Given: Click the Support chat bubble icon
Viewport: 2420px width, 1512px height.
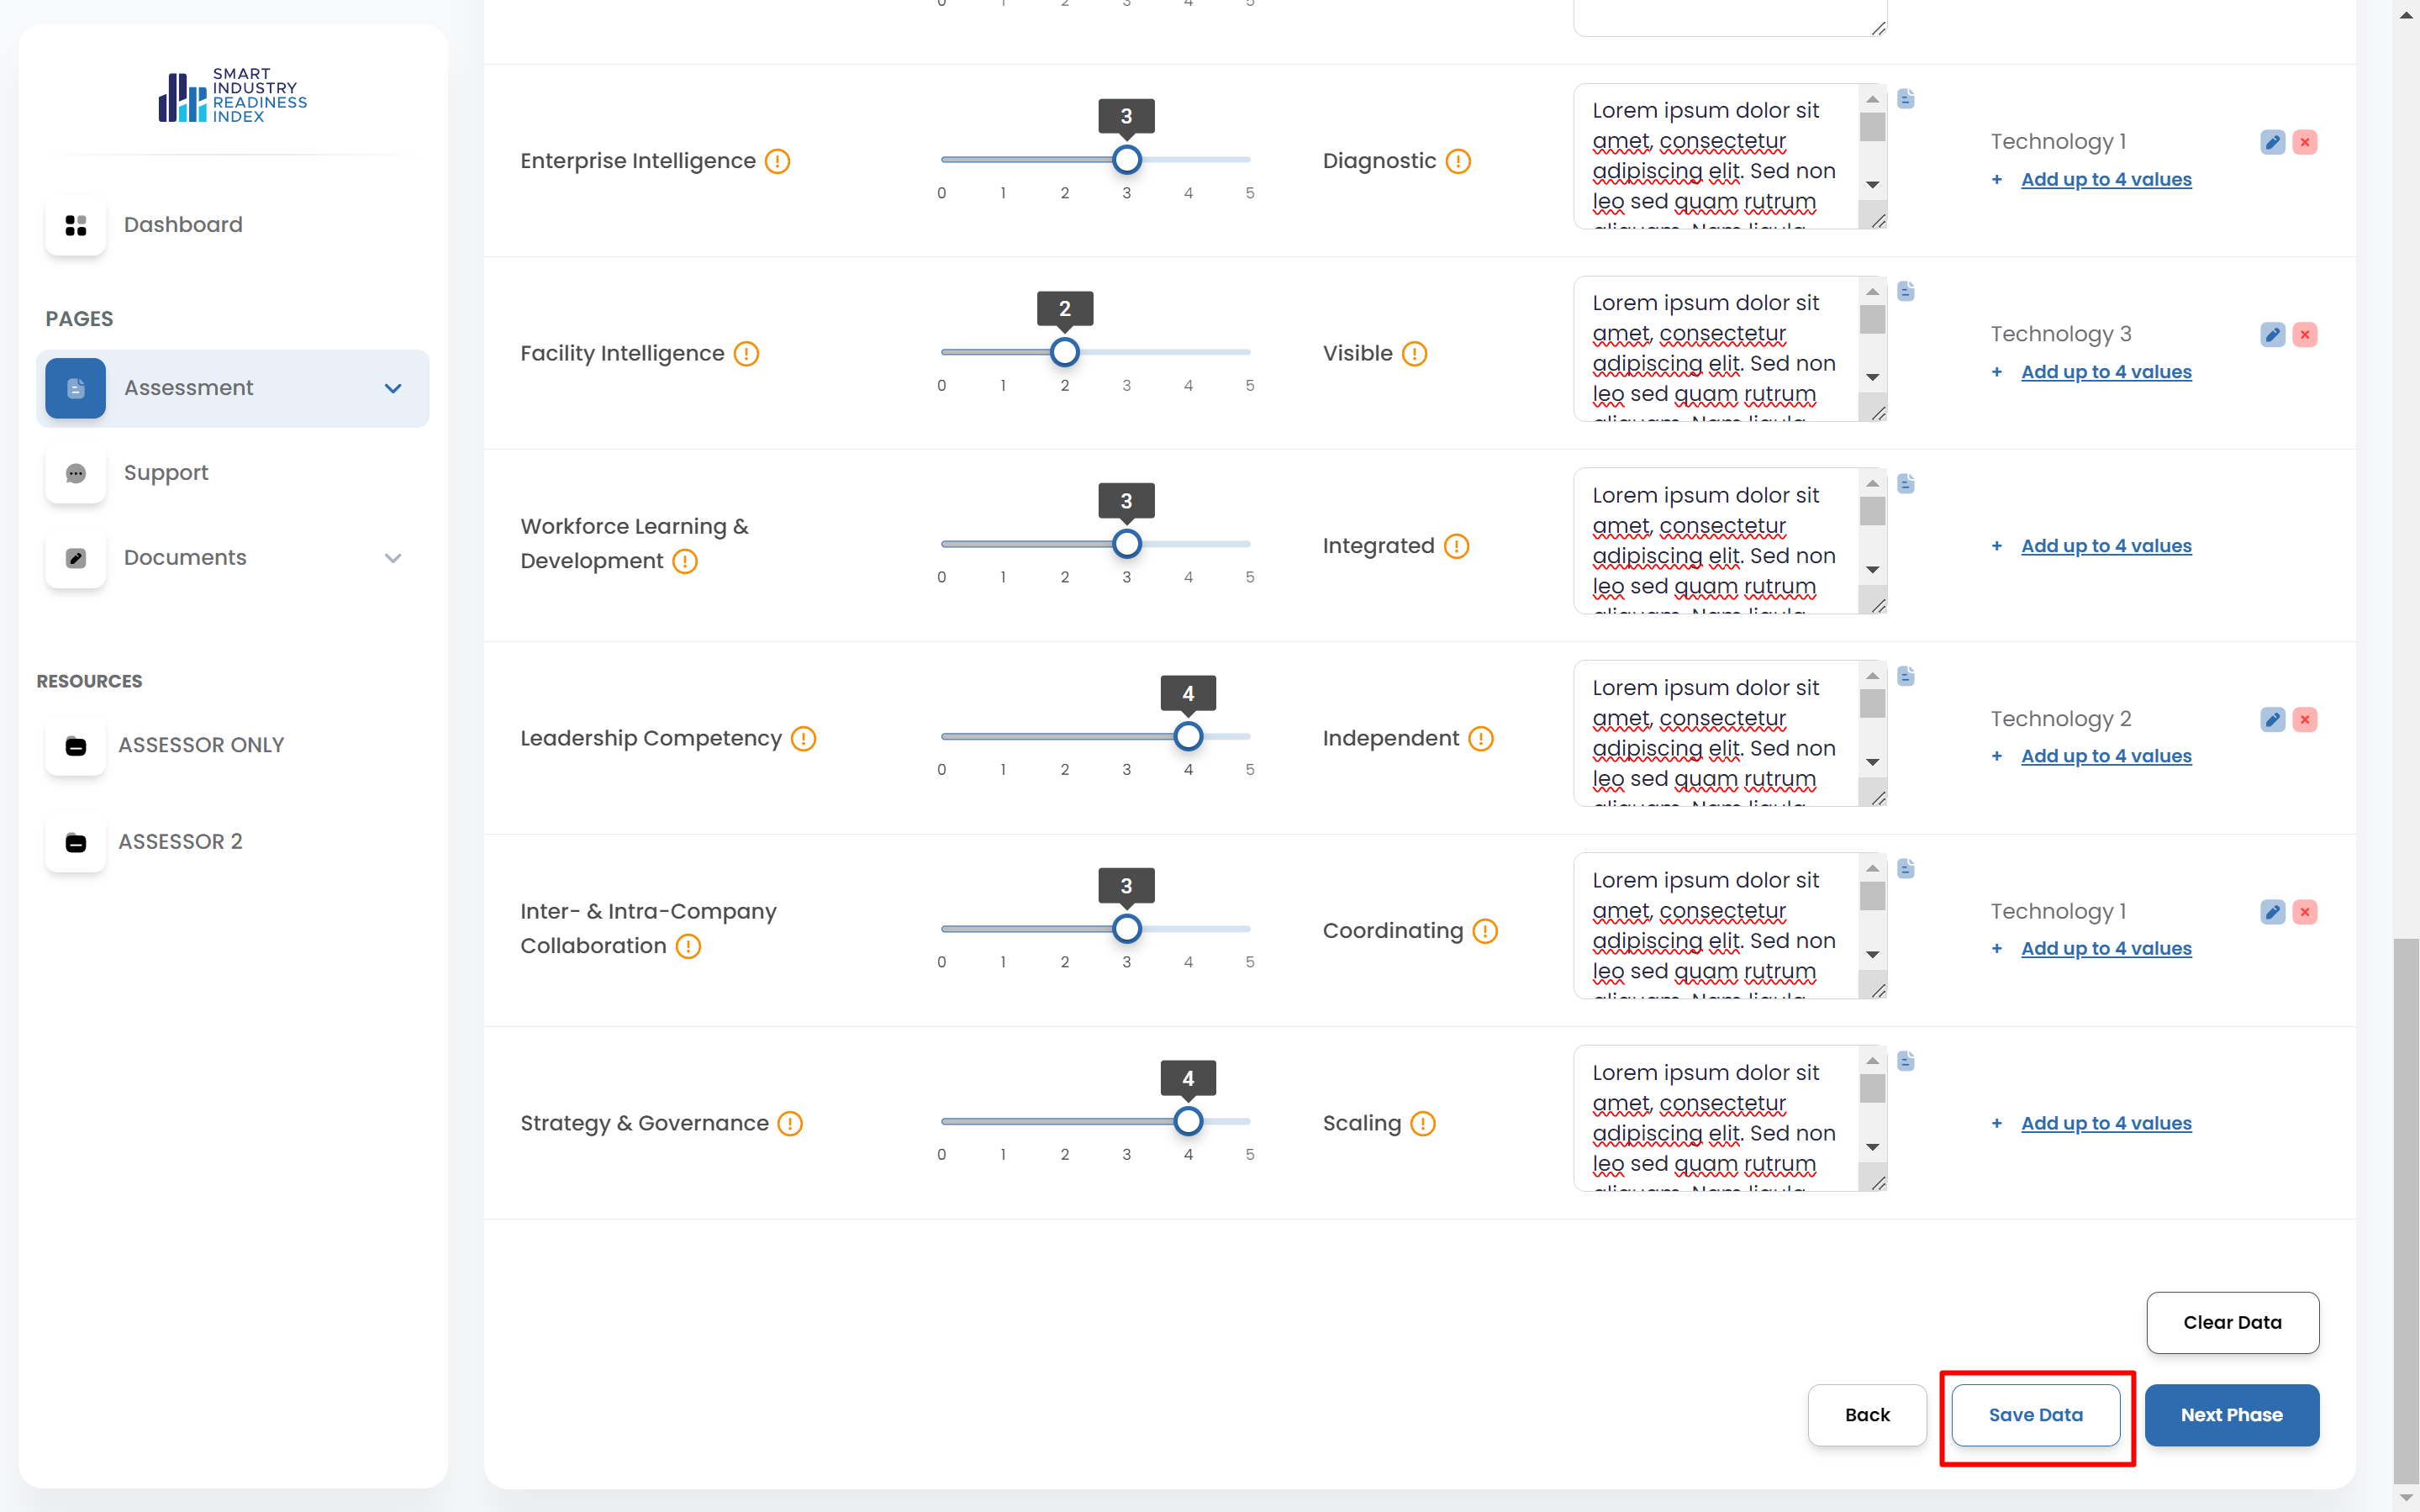Looking at the screenshot, I should pyautogui.click(x=76, y=473).
